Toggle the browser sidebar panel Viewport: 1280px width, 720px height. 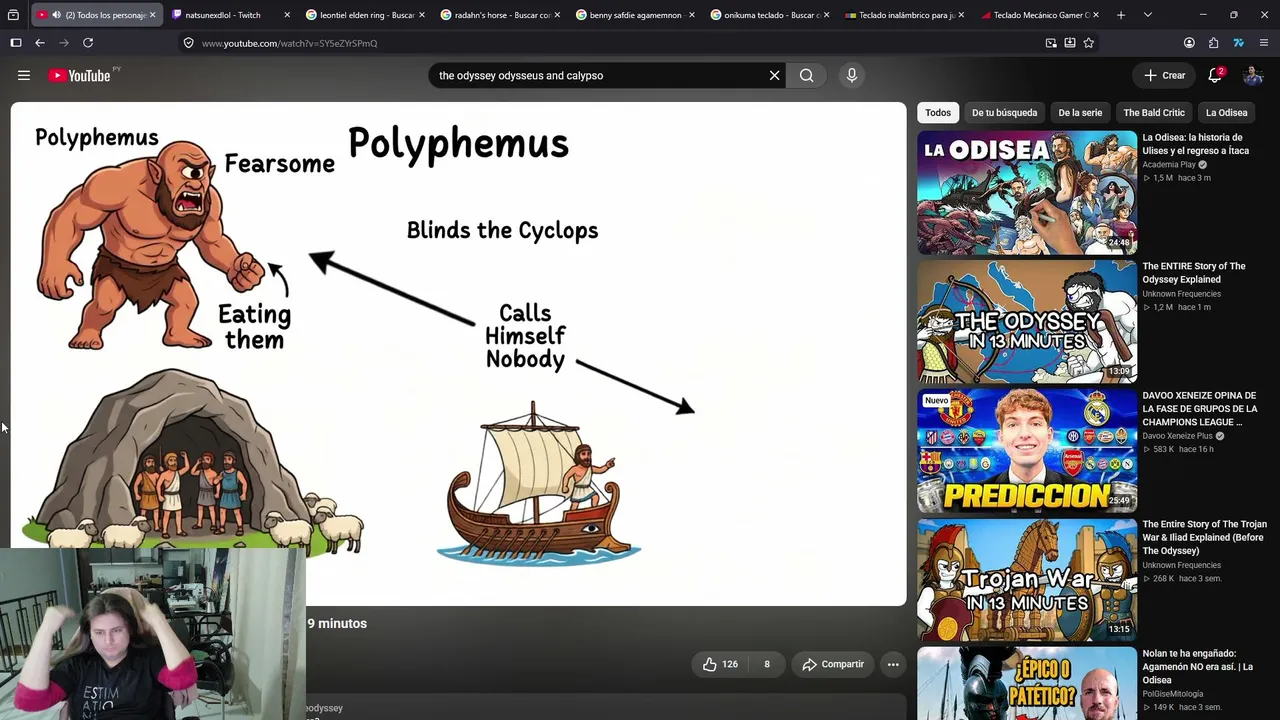coord(16,43)
